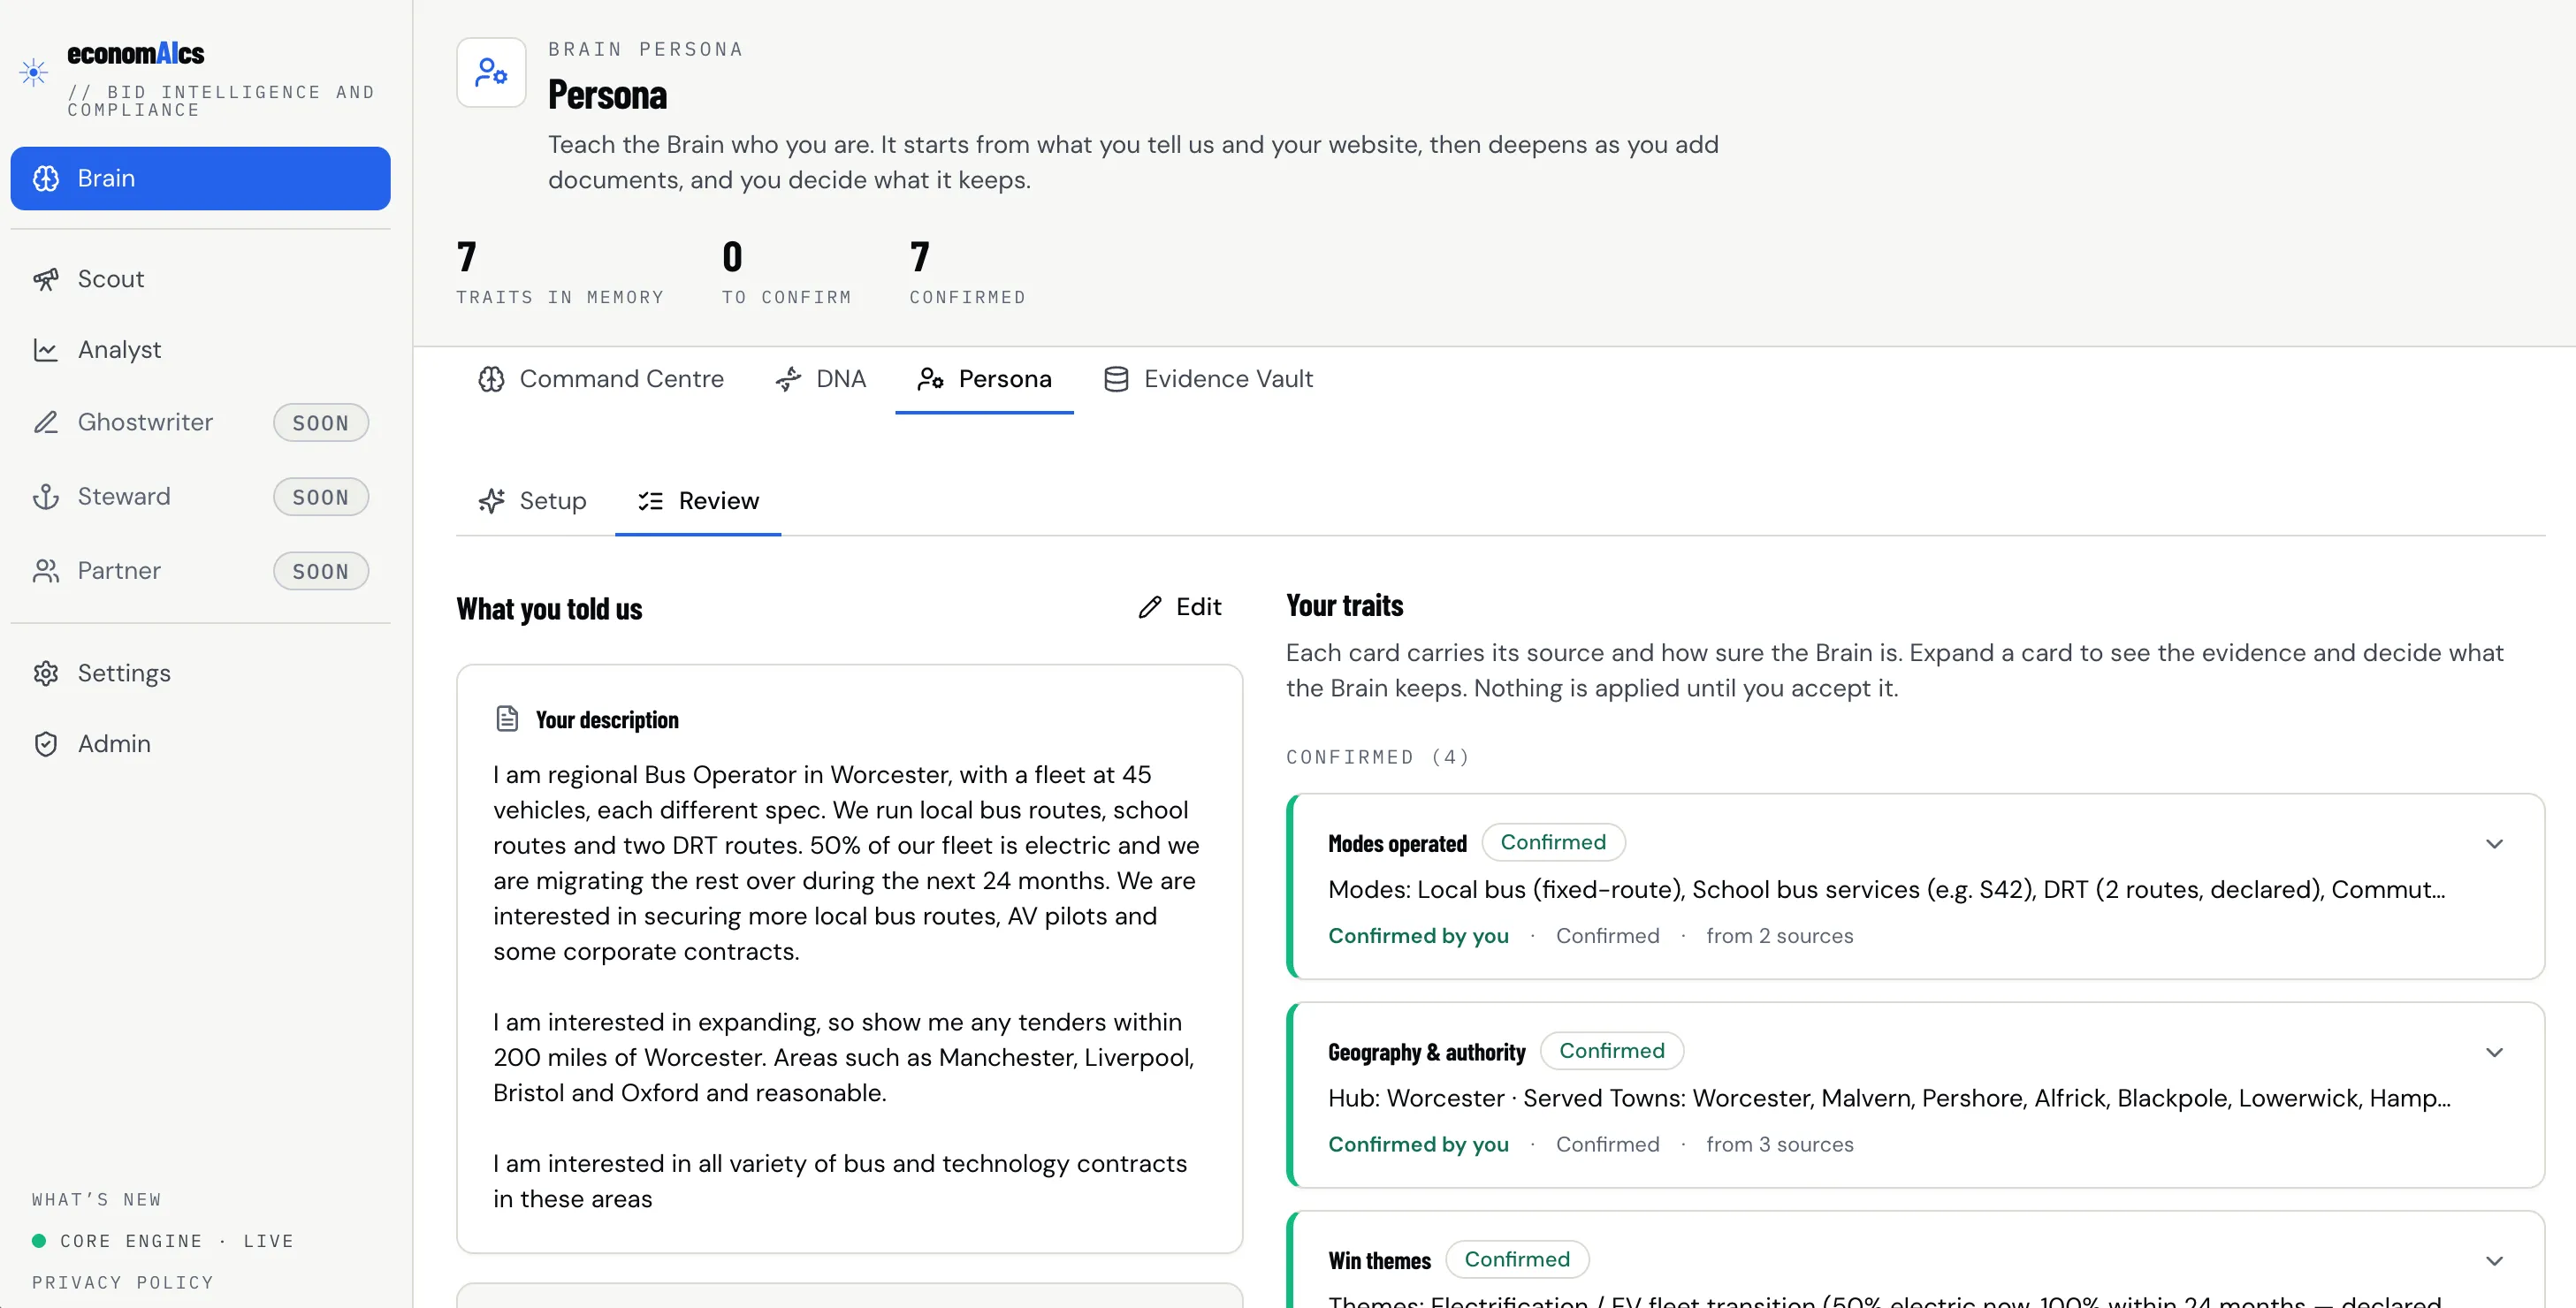Click the green Core Engine status dot

point(39,1241)
